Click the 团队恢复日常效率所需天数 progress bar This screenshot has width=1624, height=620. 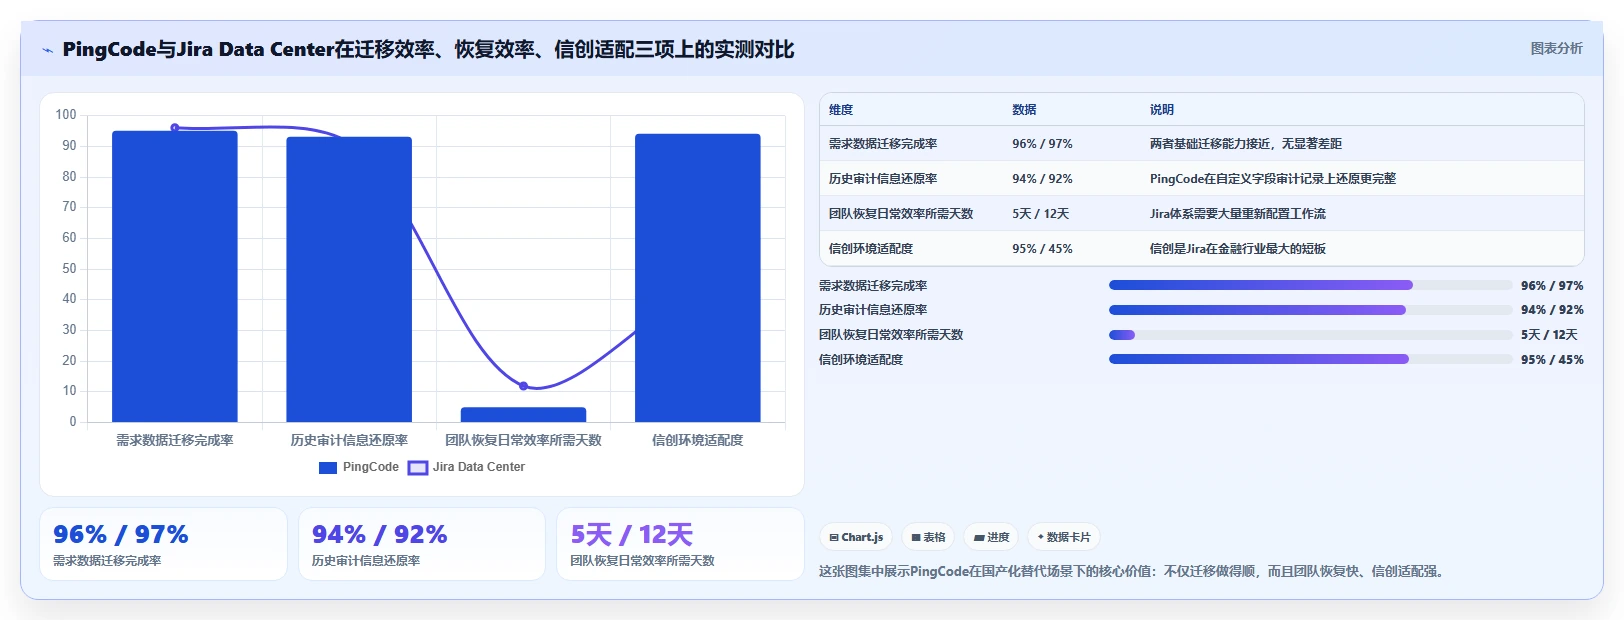click(x=1310, y=335)
